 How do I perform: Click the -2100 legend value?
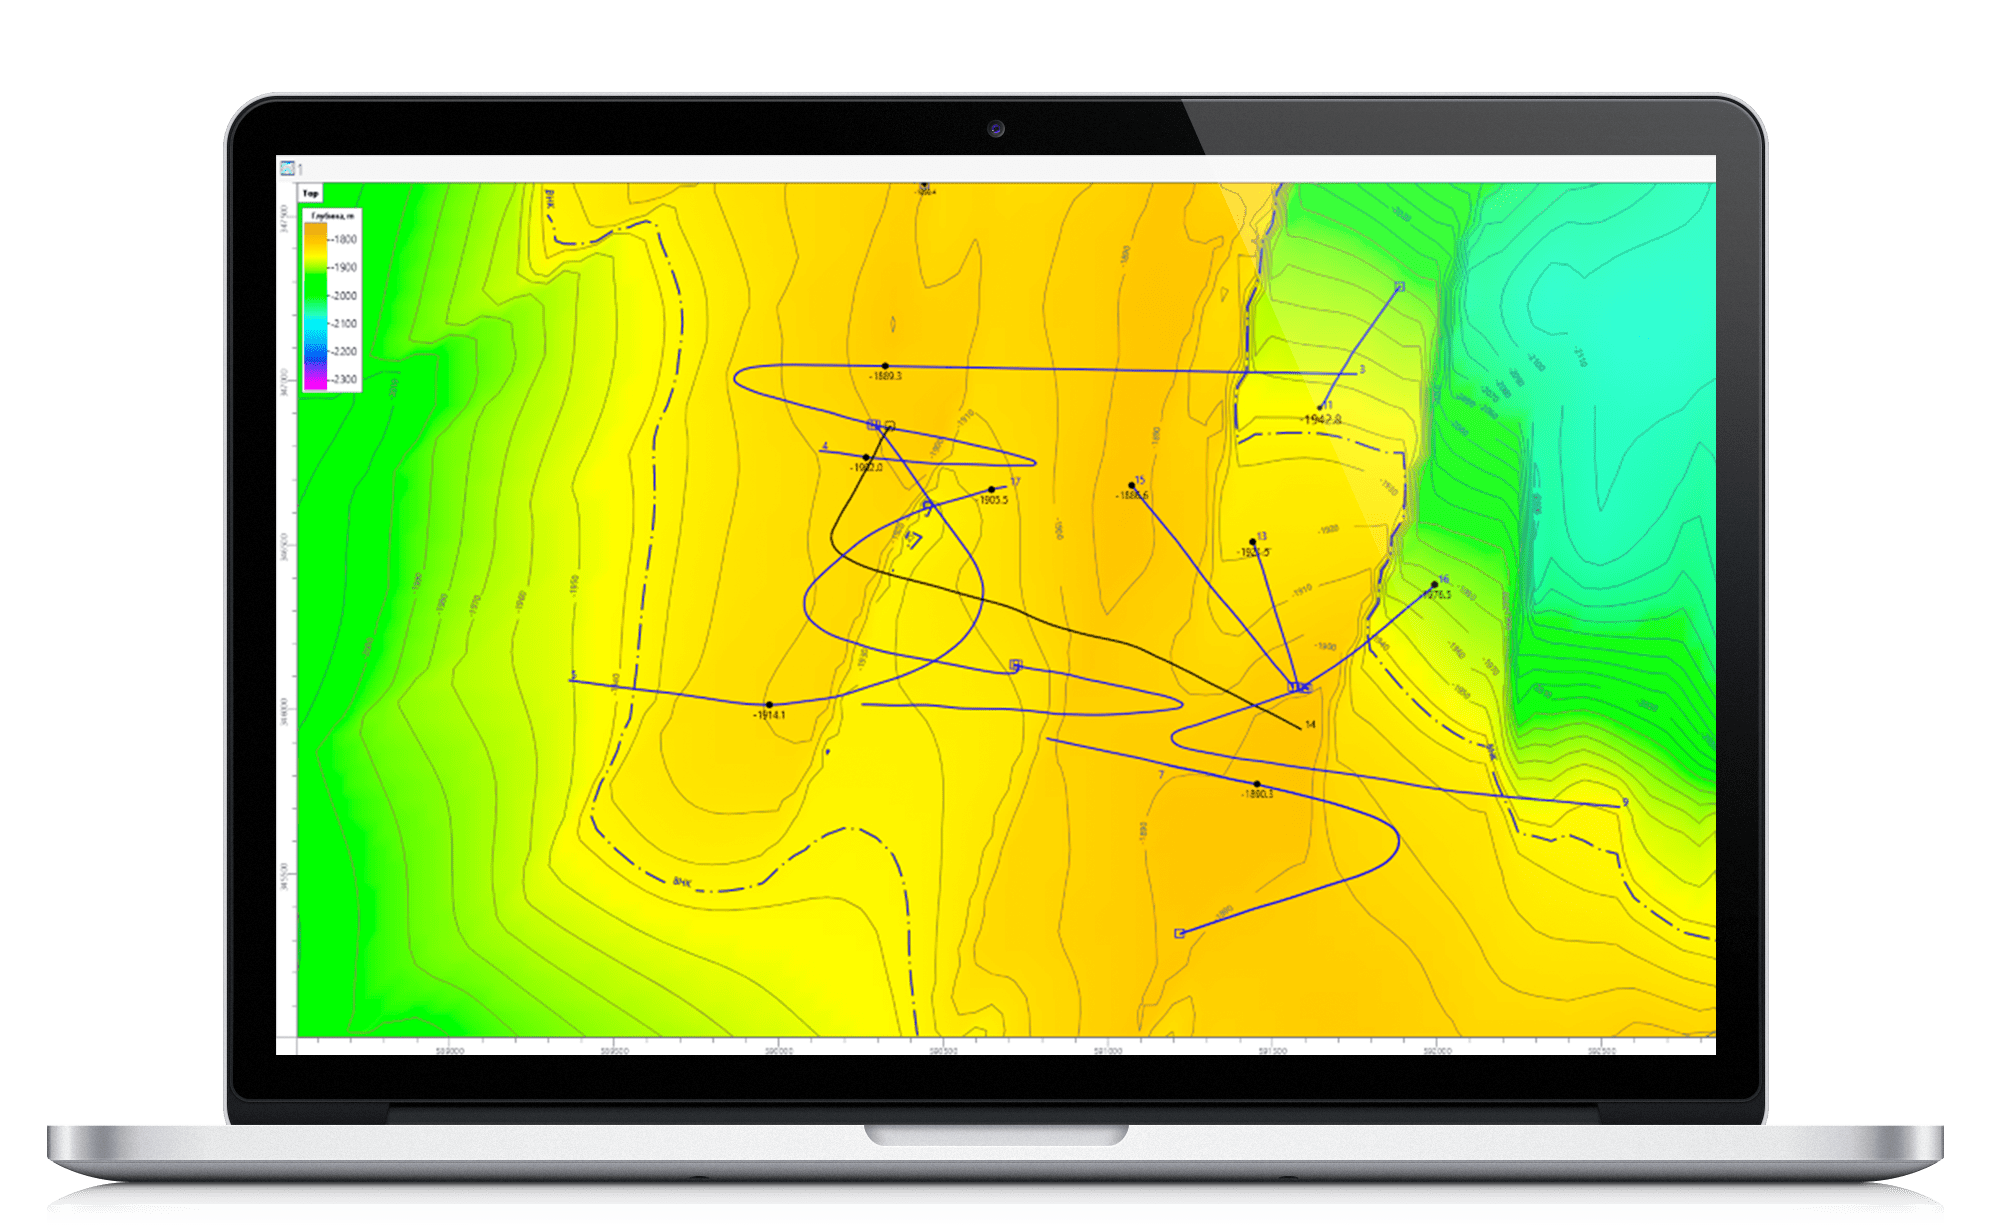[345, 324]
